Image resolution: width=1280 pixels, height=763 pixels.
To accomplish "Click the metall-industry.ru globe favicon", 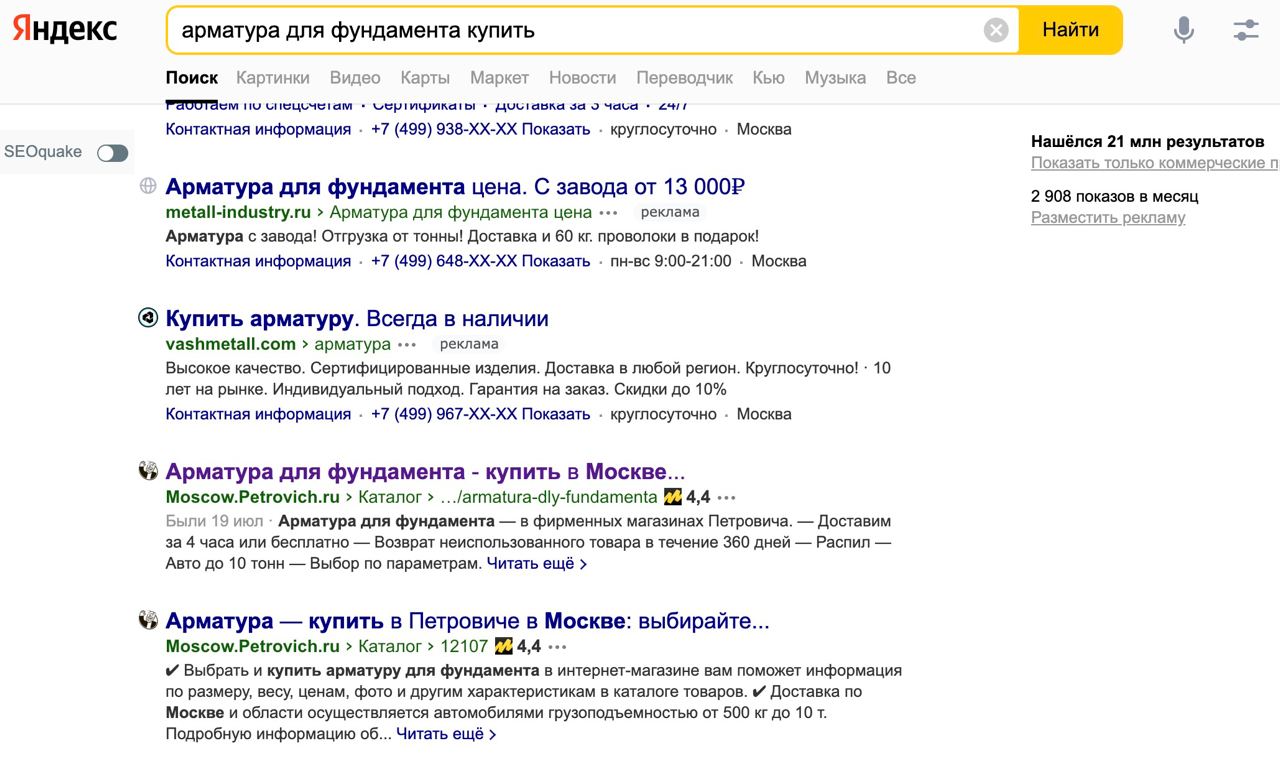I will 148,185.
